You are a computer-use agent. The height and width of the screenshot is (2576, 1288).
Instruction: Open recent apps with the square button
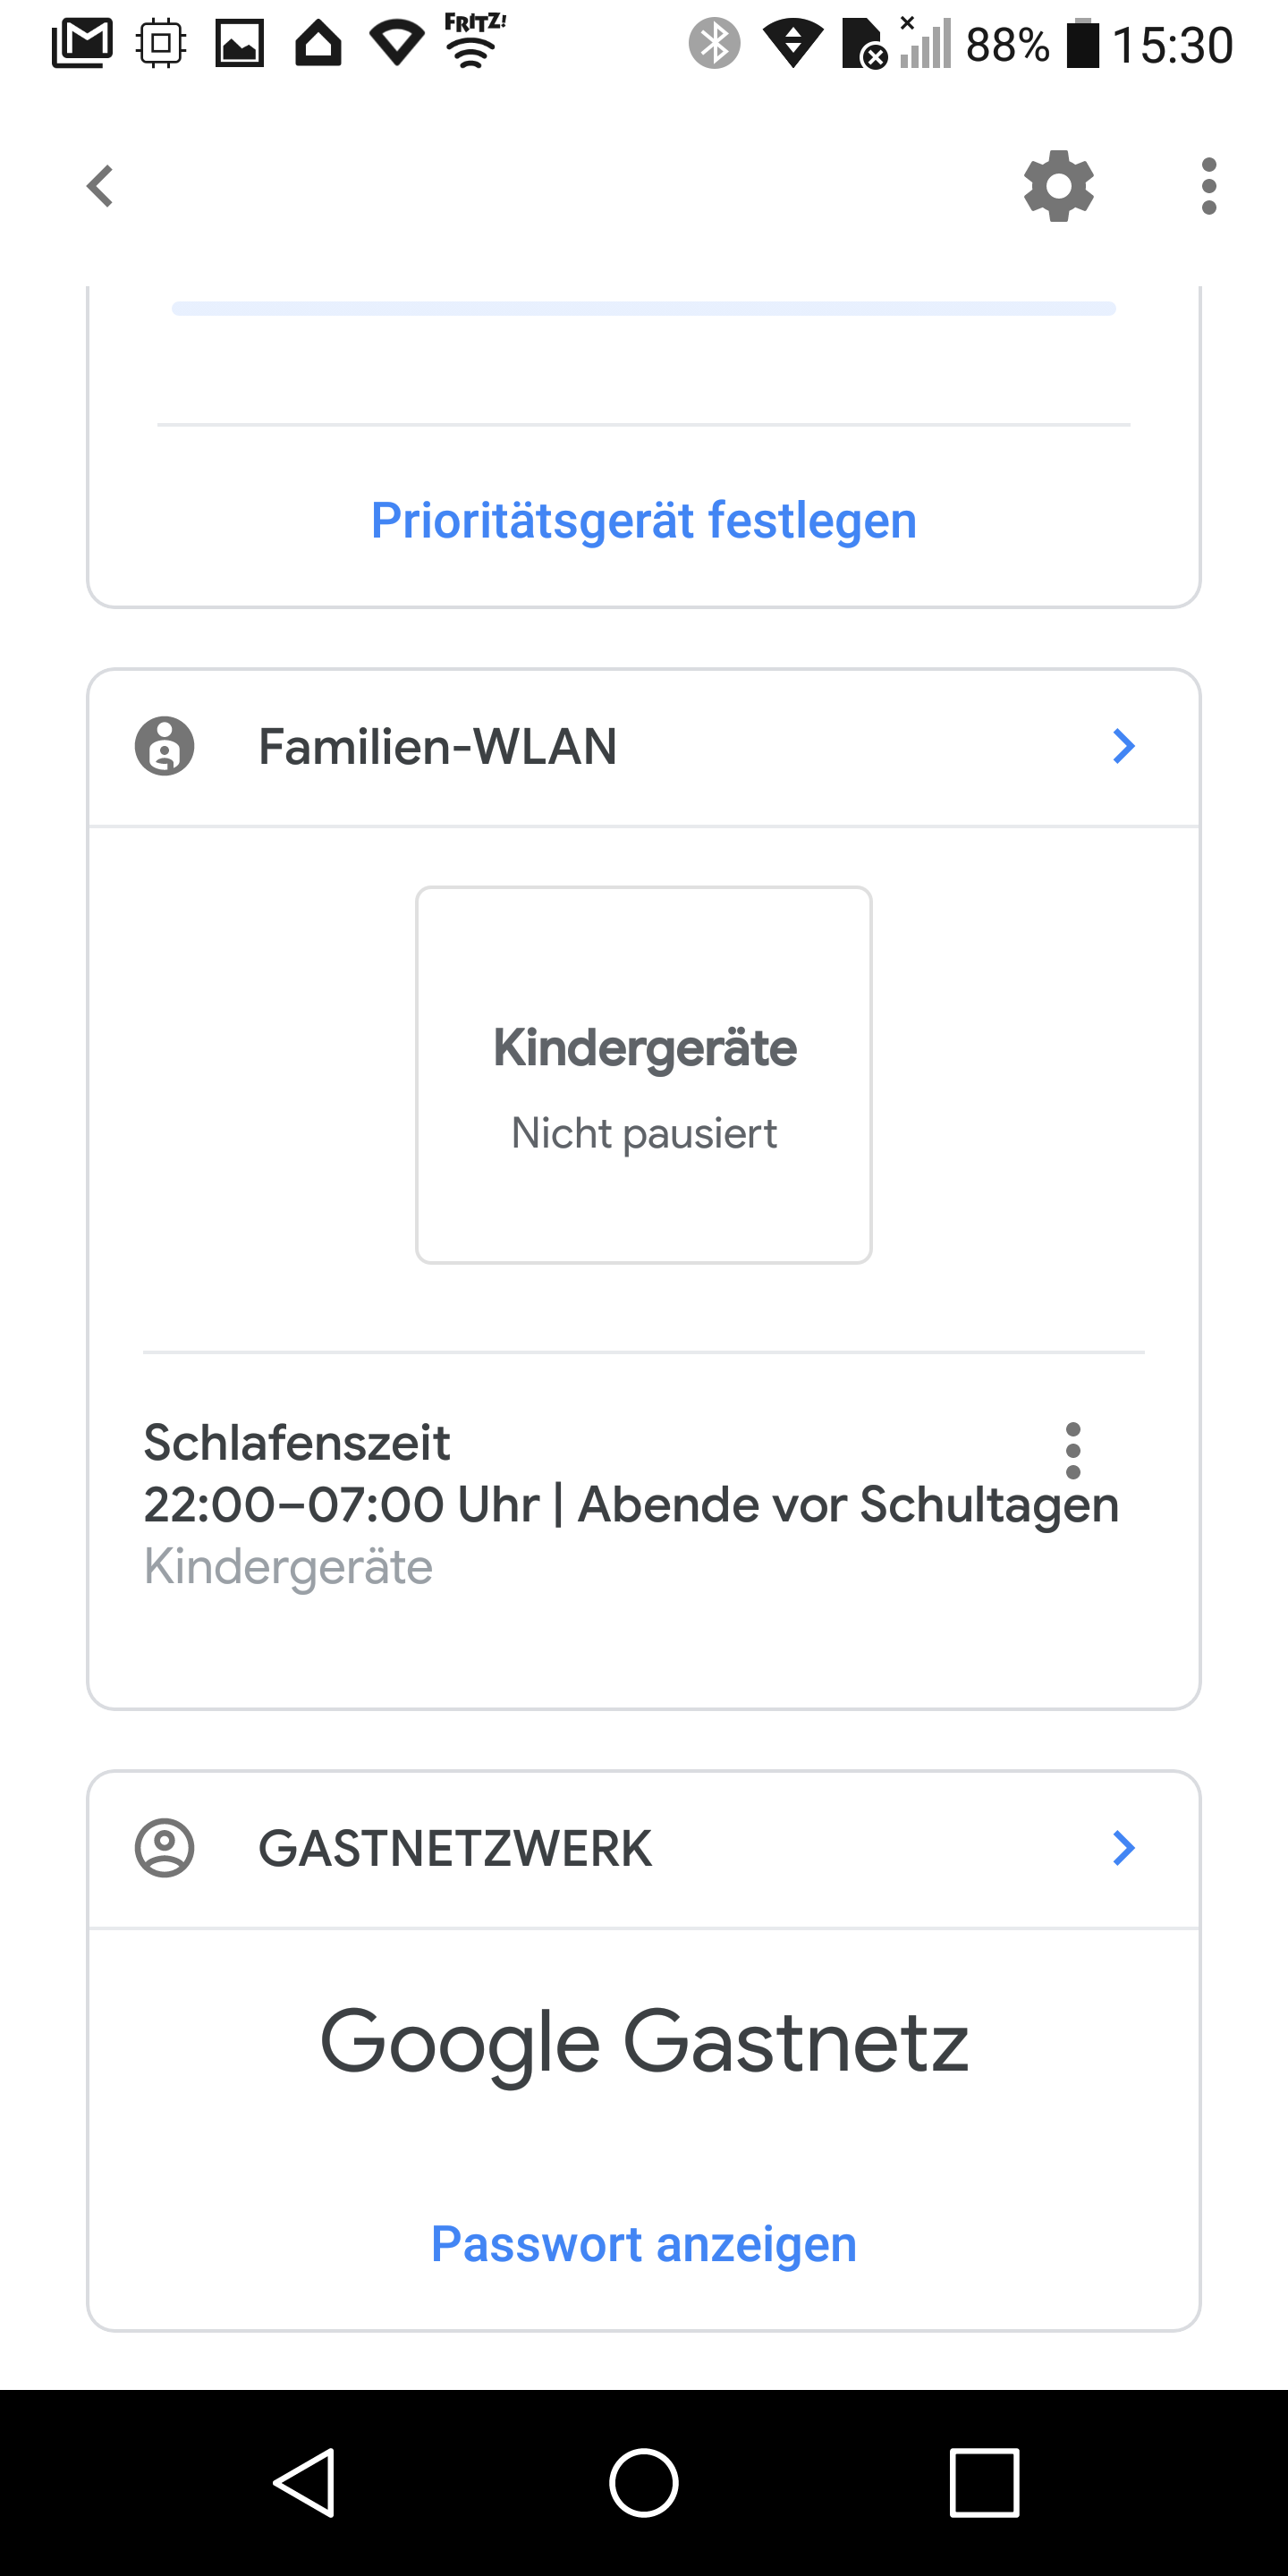click(x=984, y=2482)
